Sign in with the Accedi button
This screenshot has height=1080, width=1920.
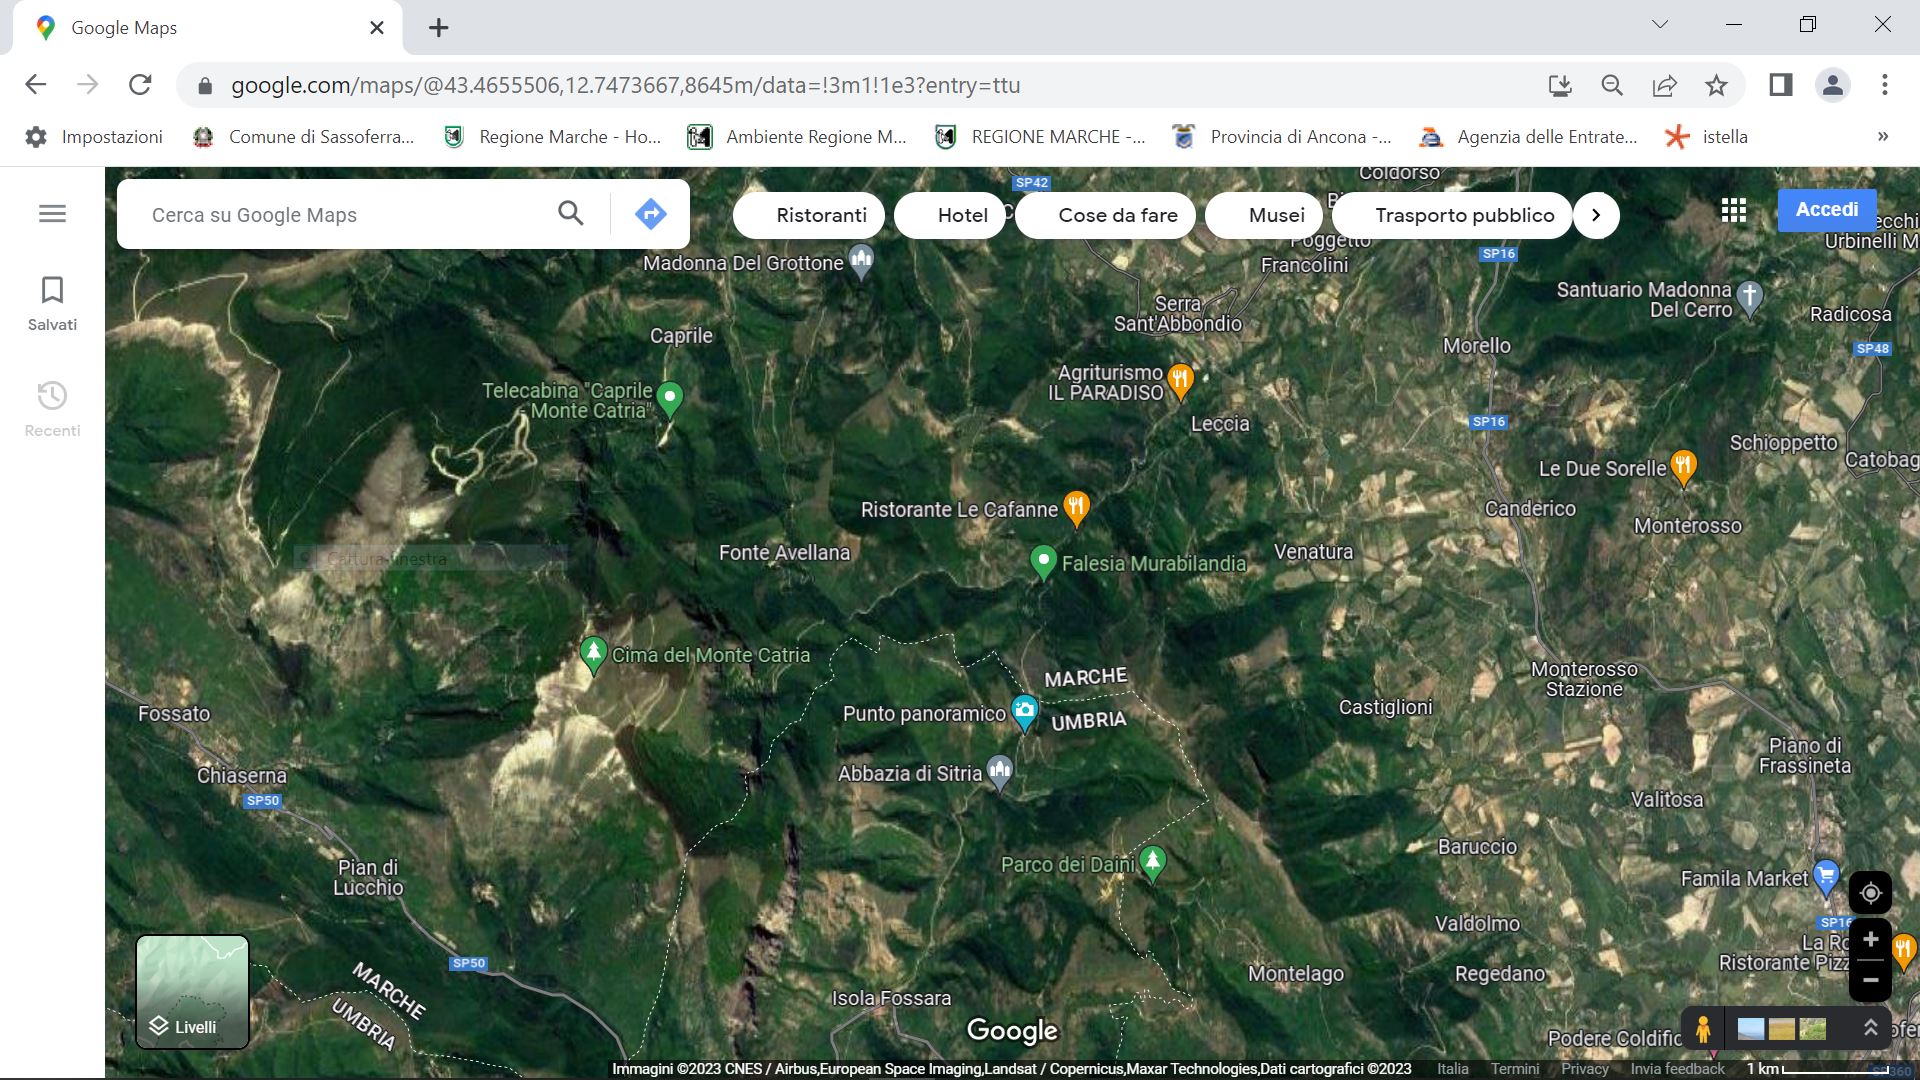[1827, 210]
